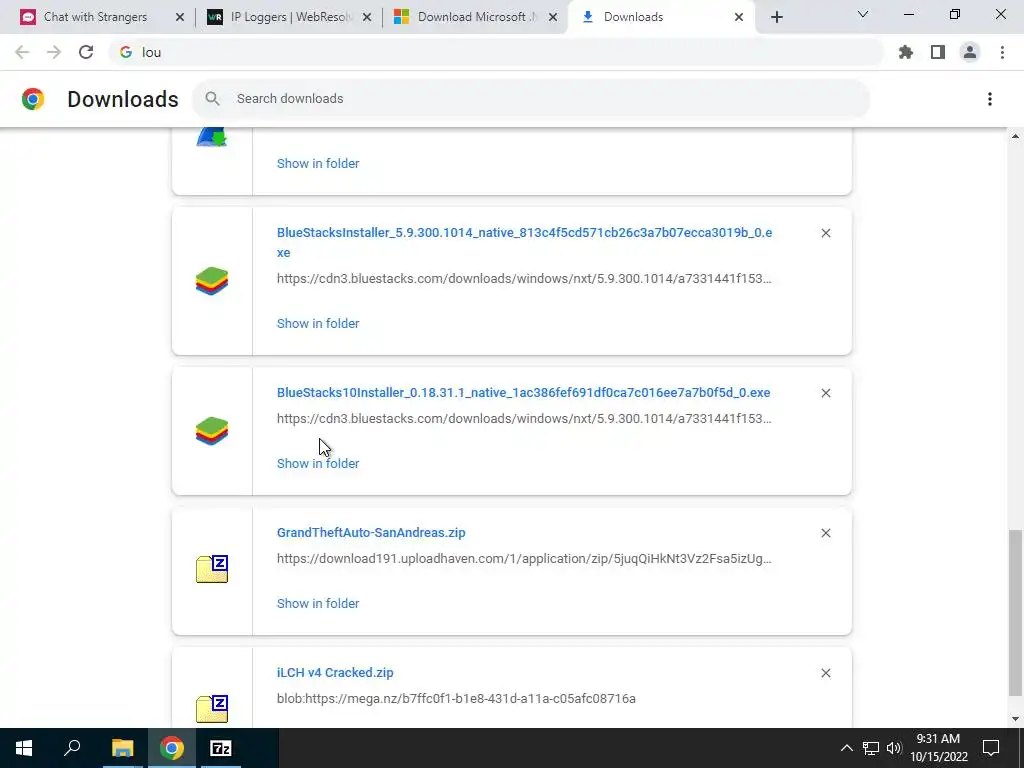This screenshot has height=768, width=1024.
Task: Click BlueStacksInstaller_5.9.300 file icon
Action: point(212,281)
